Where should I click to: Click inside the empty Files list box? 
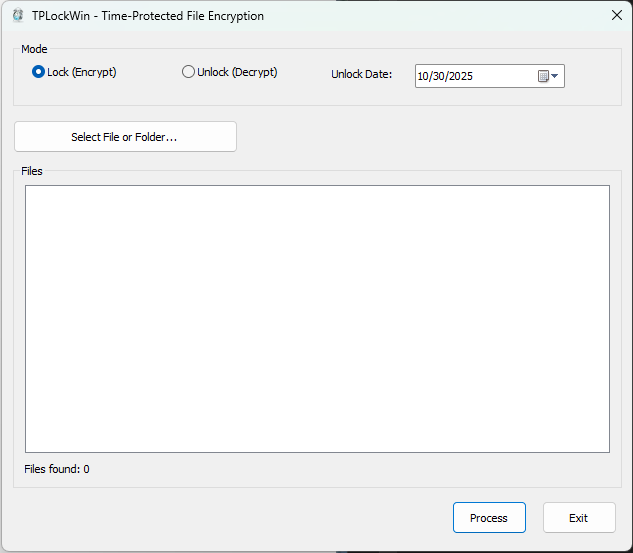pos(317,318)
